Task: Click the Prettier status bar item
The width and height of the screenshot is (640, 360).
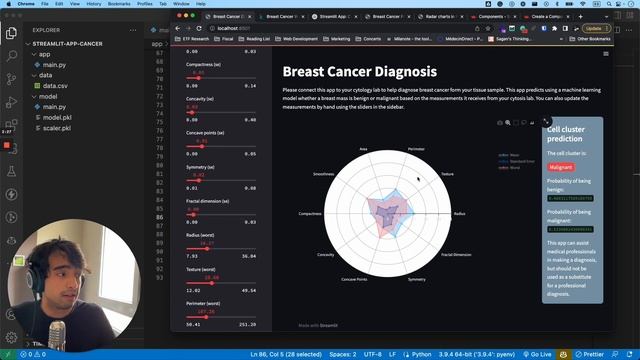Action: coord(590,354)
